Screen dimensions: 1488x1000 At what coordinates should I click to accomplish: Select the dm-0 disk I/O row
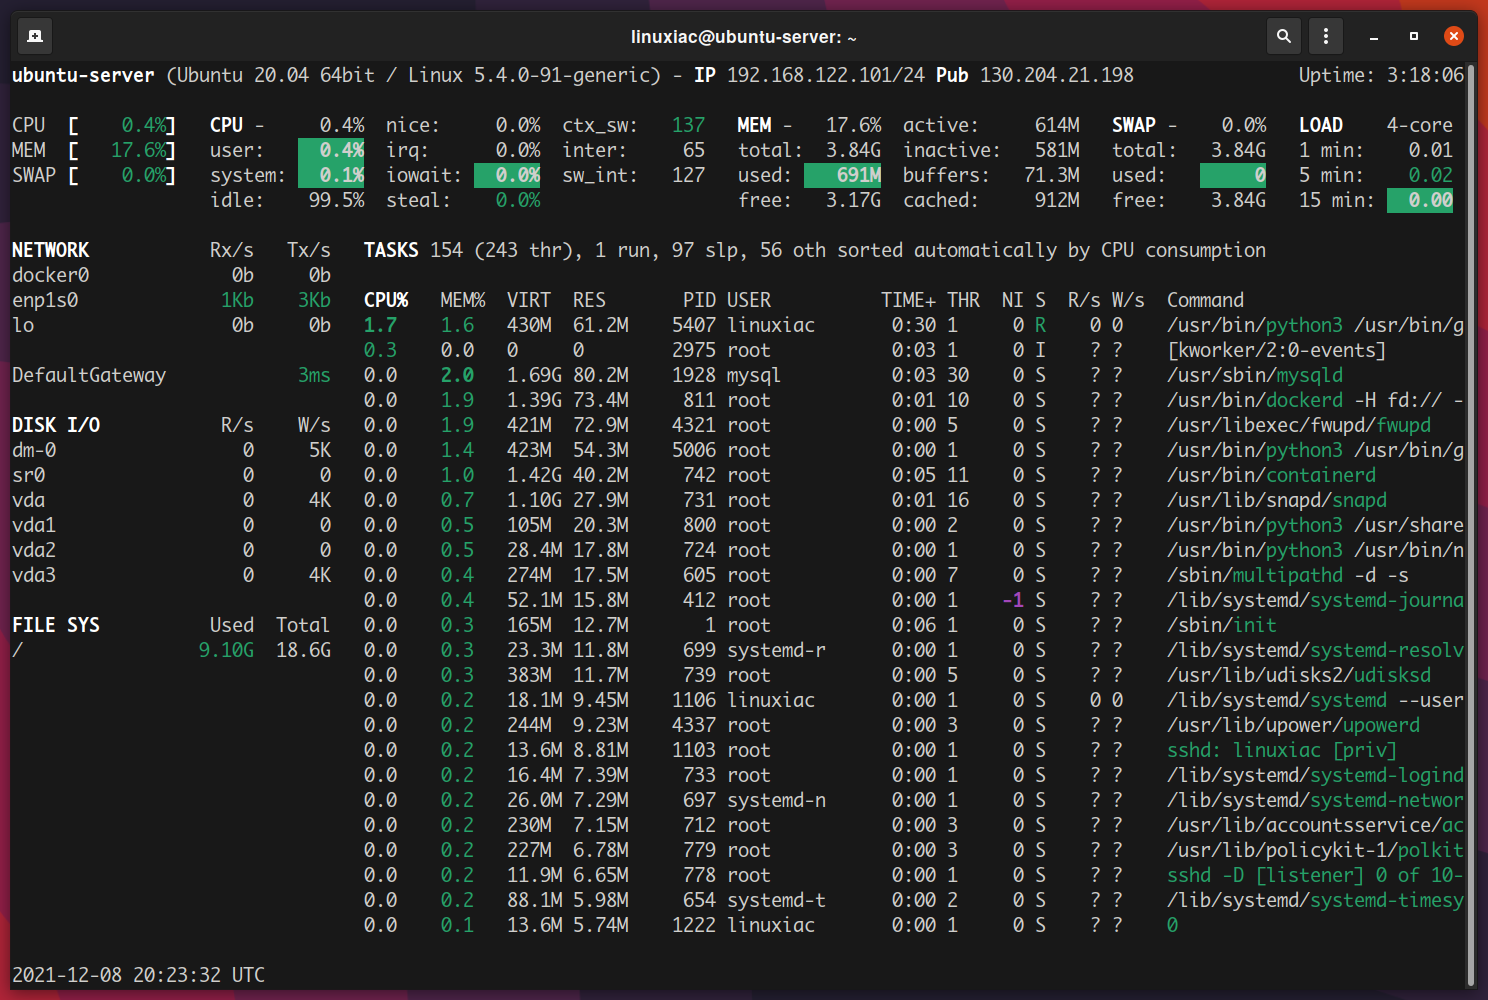(33, 450)
